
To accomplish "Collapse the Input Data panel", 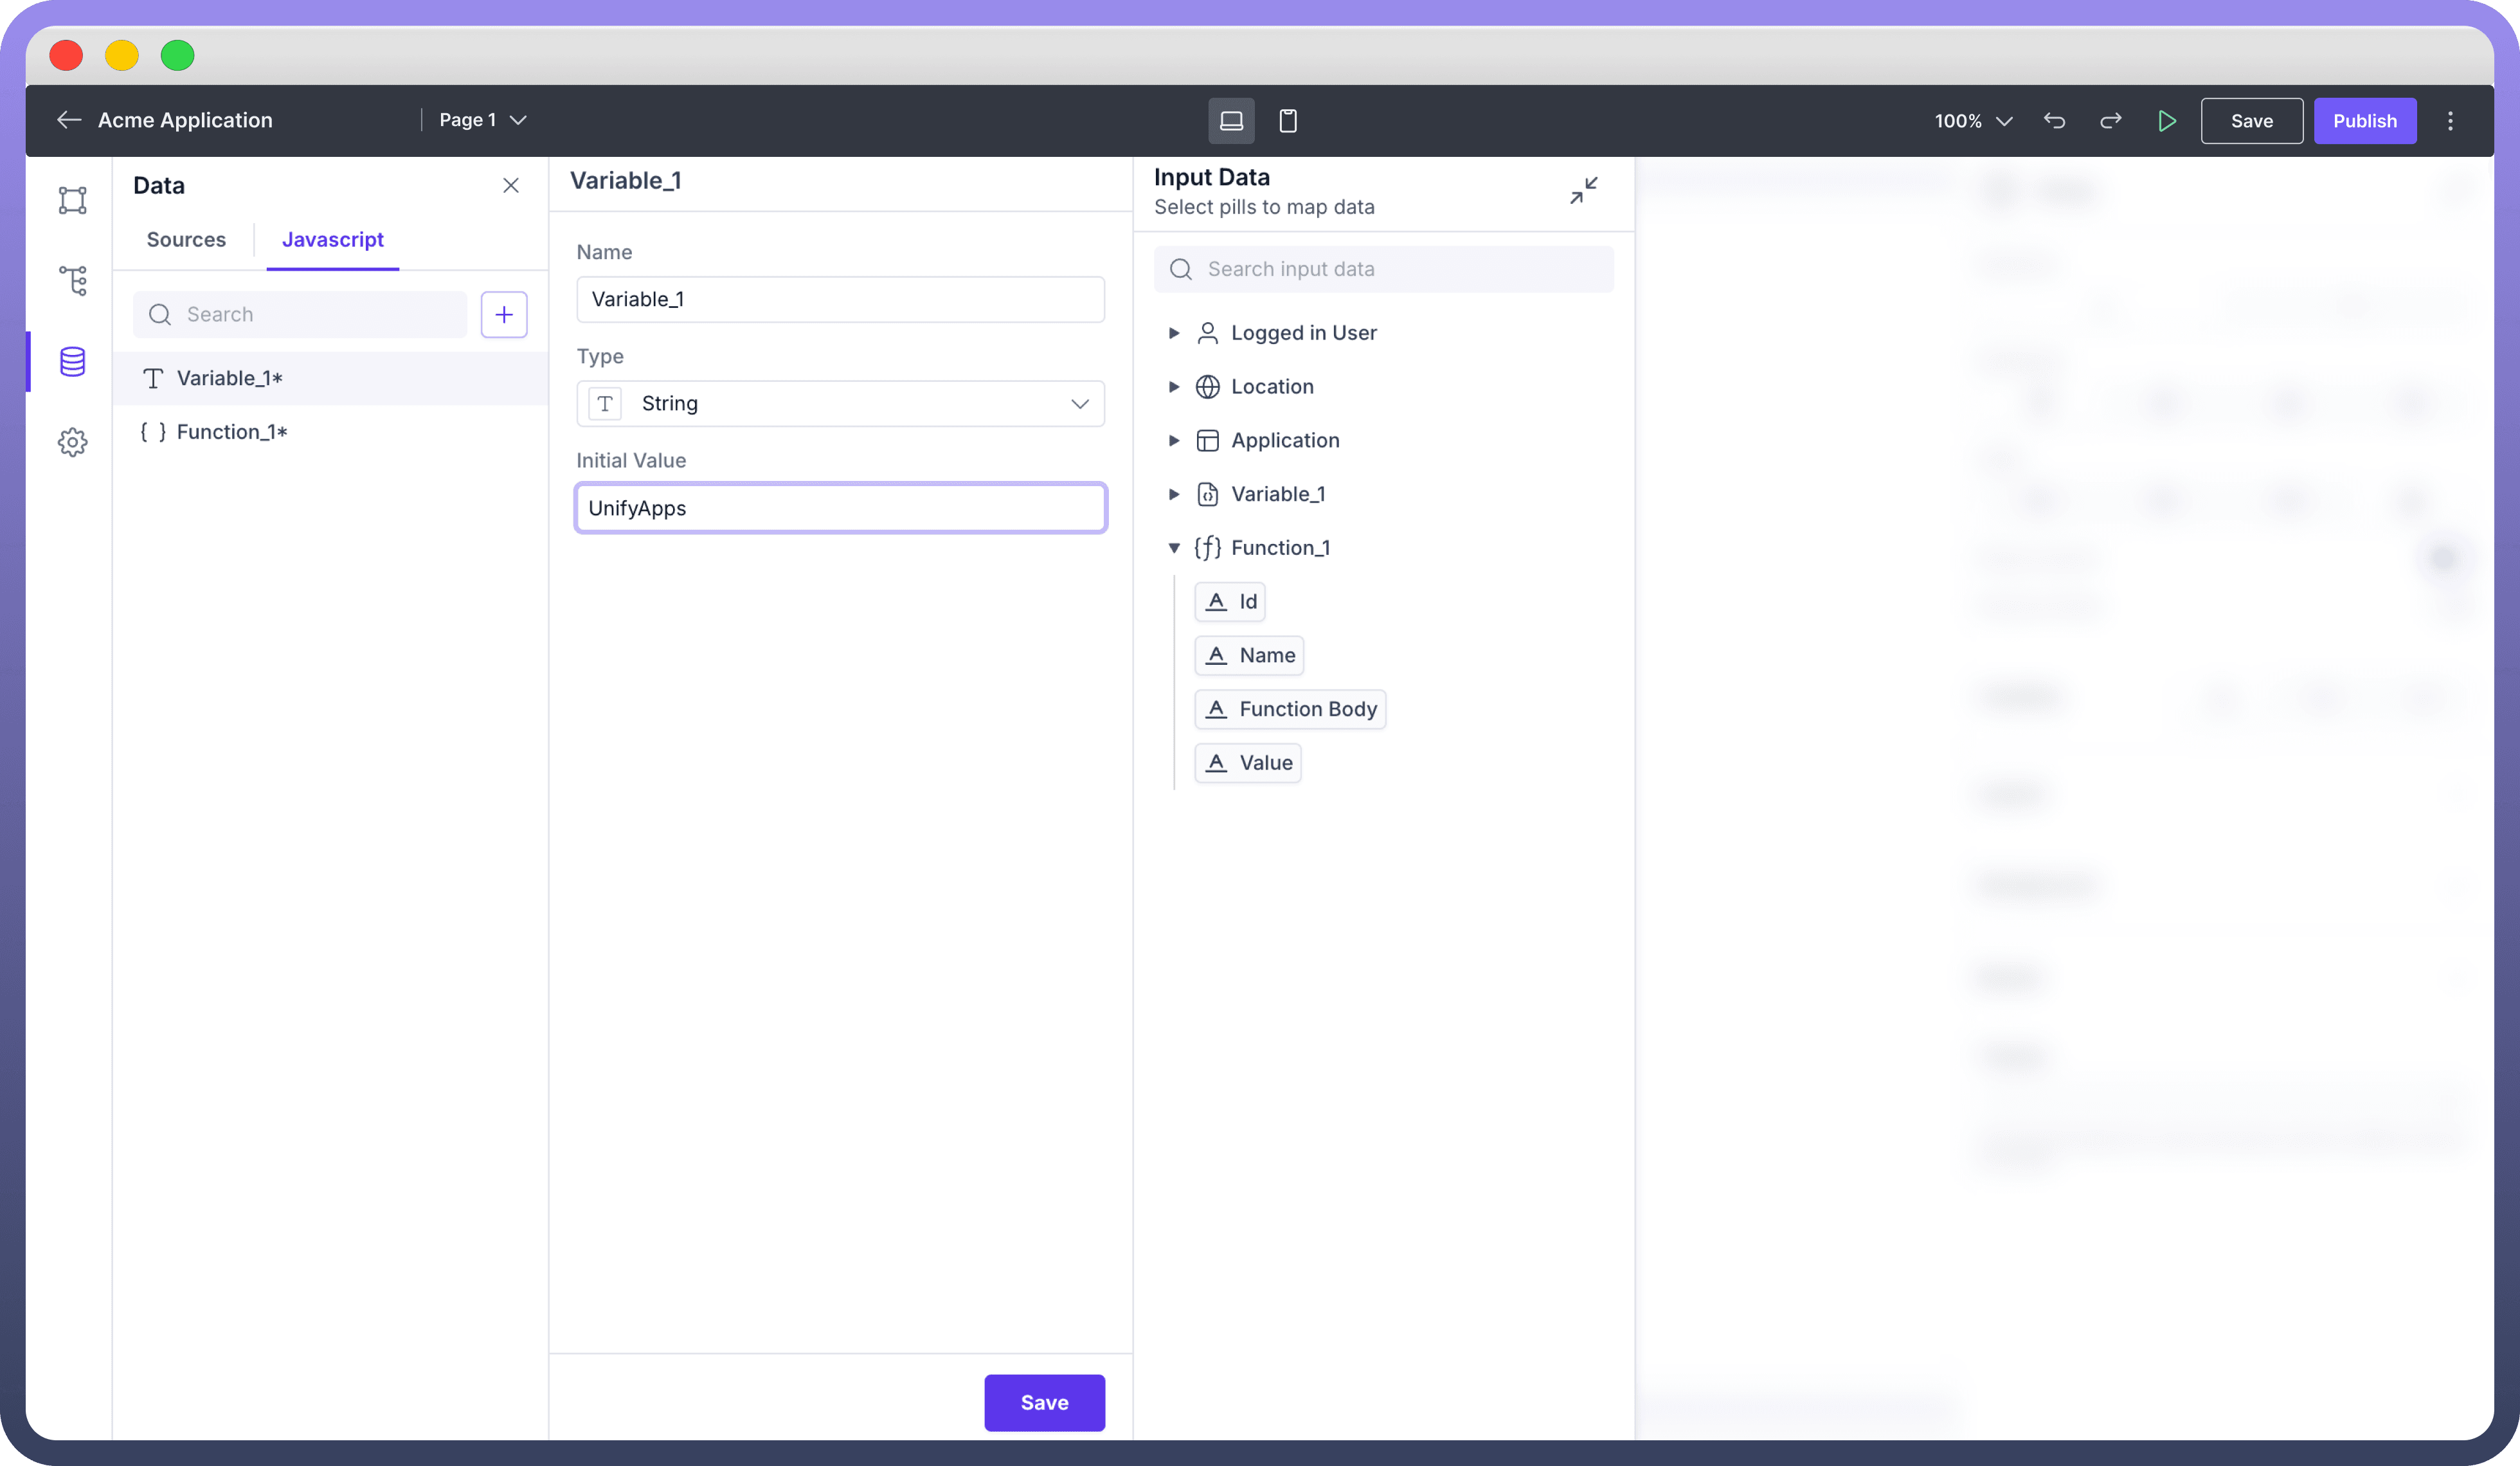I will tap(1583, 190).
